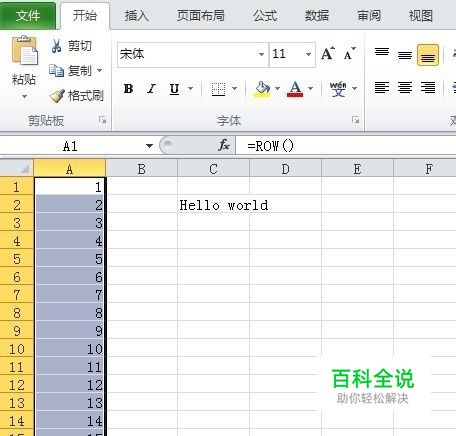Switch to the 开始 Home tab
Viewport: 456px width, 436px height.
pos(85,15)
